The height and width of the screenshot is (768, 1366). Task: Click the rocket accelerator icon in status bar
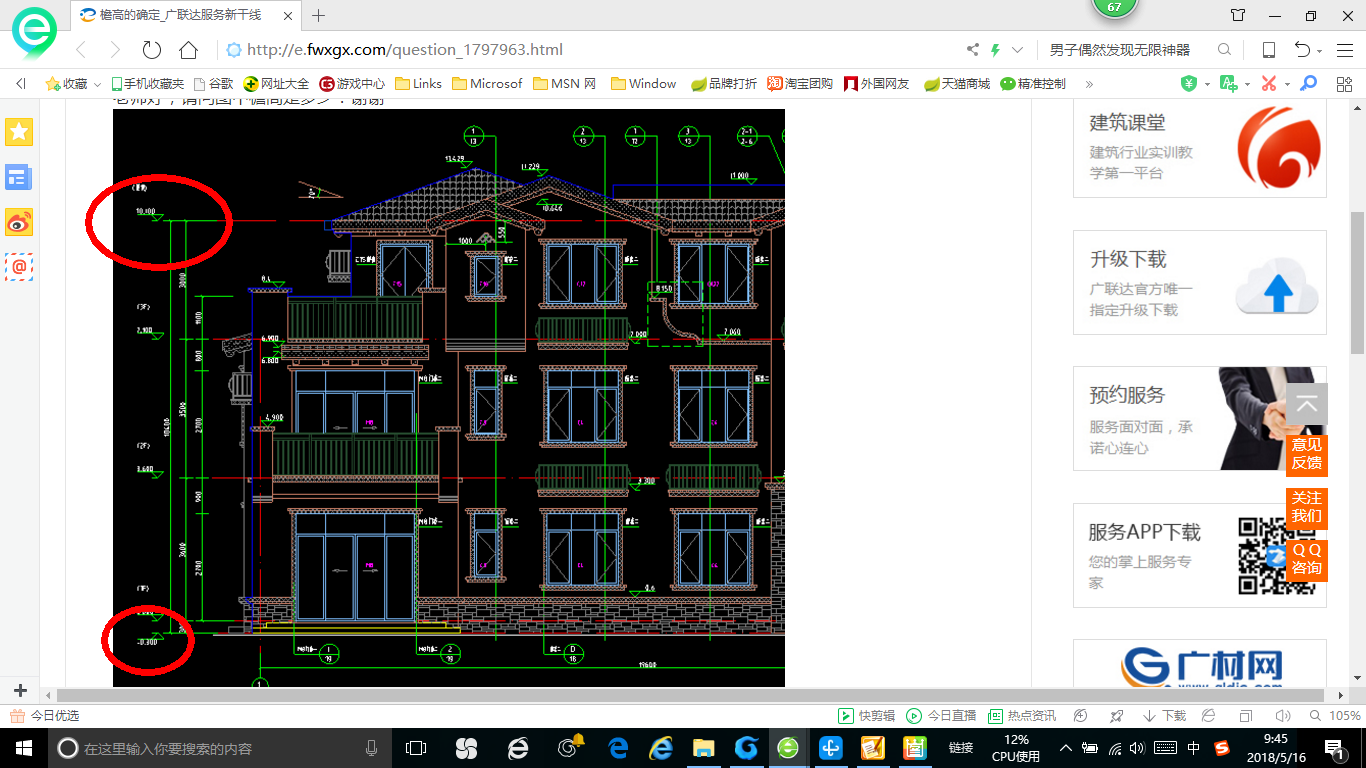[1118, 716]
